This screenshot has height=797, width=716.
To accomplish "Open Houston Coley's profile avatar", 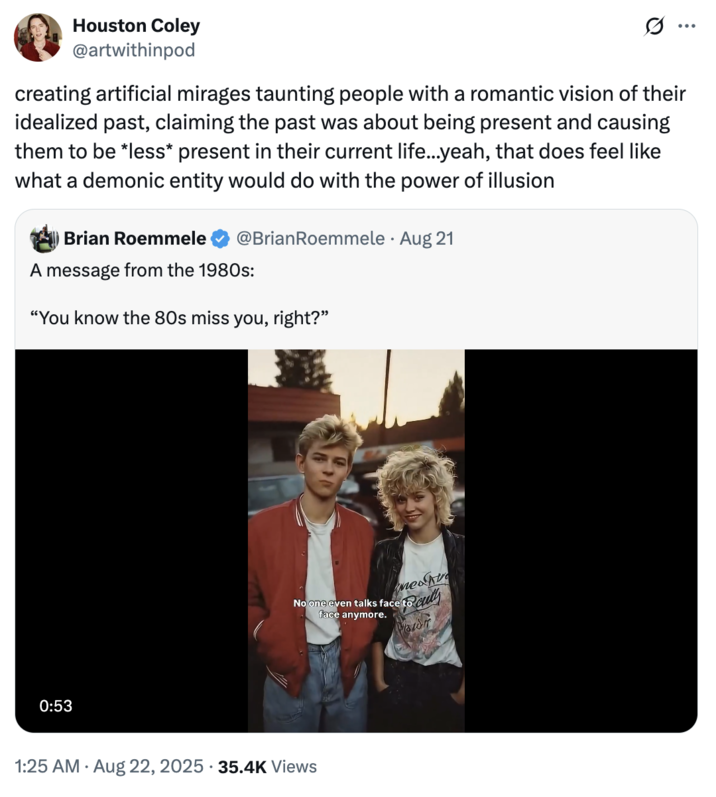I will [x=38, y=38].
